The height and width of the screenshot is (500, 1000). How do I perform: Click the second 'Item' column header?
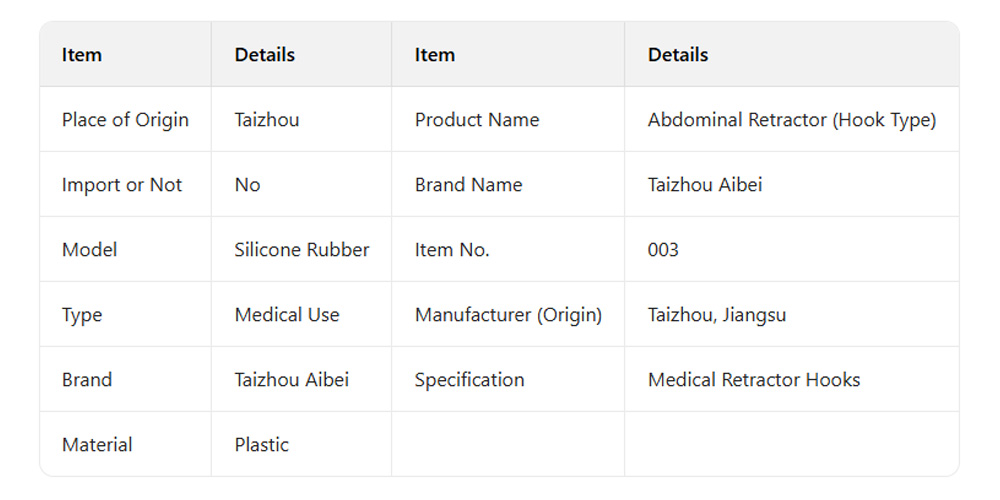[x=435, y=55]
